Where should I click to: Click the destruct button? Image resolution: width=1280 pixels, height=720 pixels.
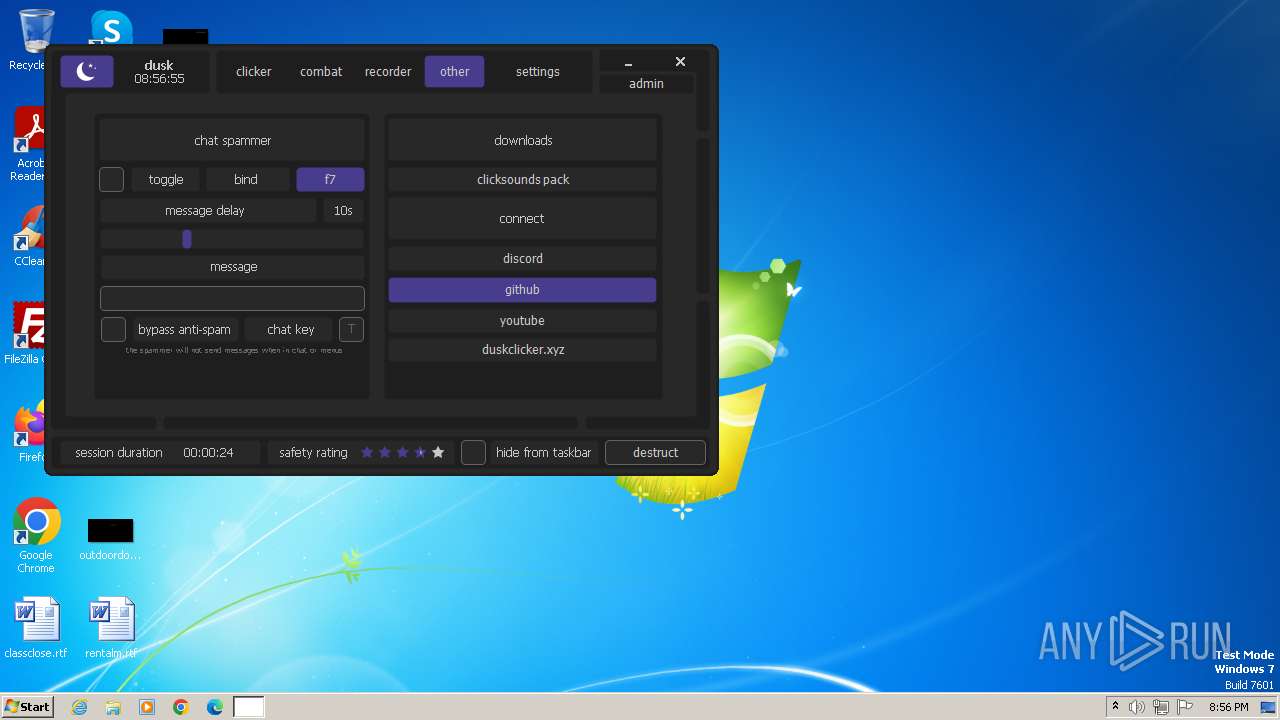[x=655, y=452]
